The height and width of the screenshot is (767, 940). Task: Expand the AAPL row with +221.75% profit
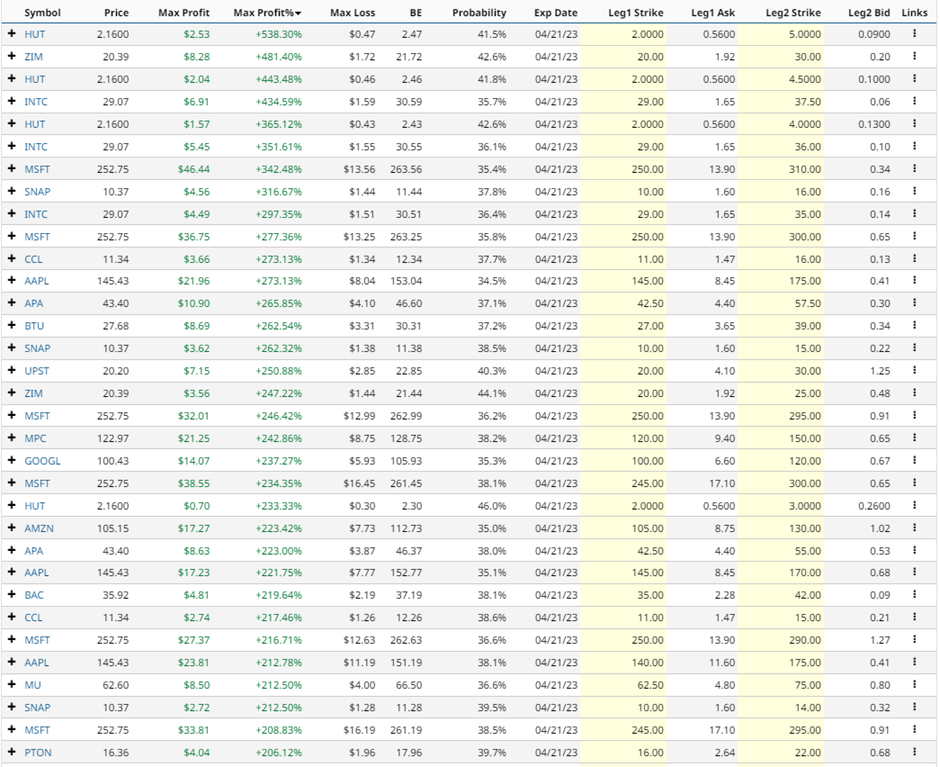click(x=11, y=572)
